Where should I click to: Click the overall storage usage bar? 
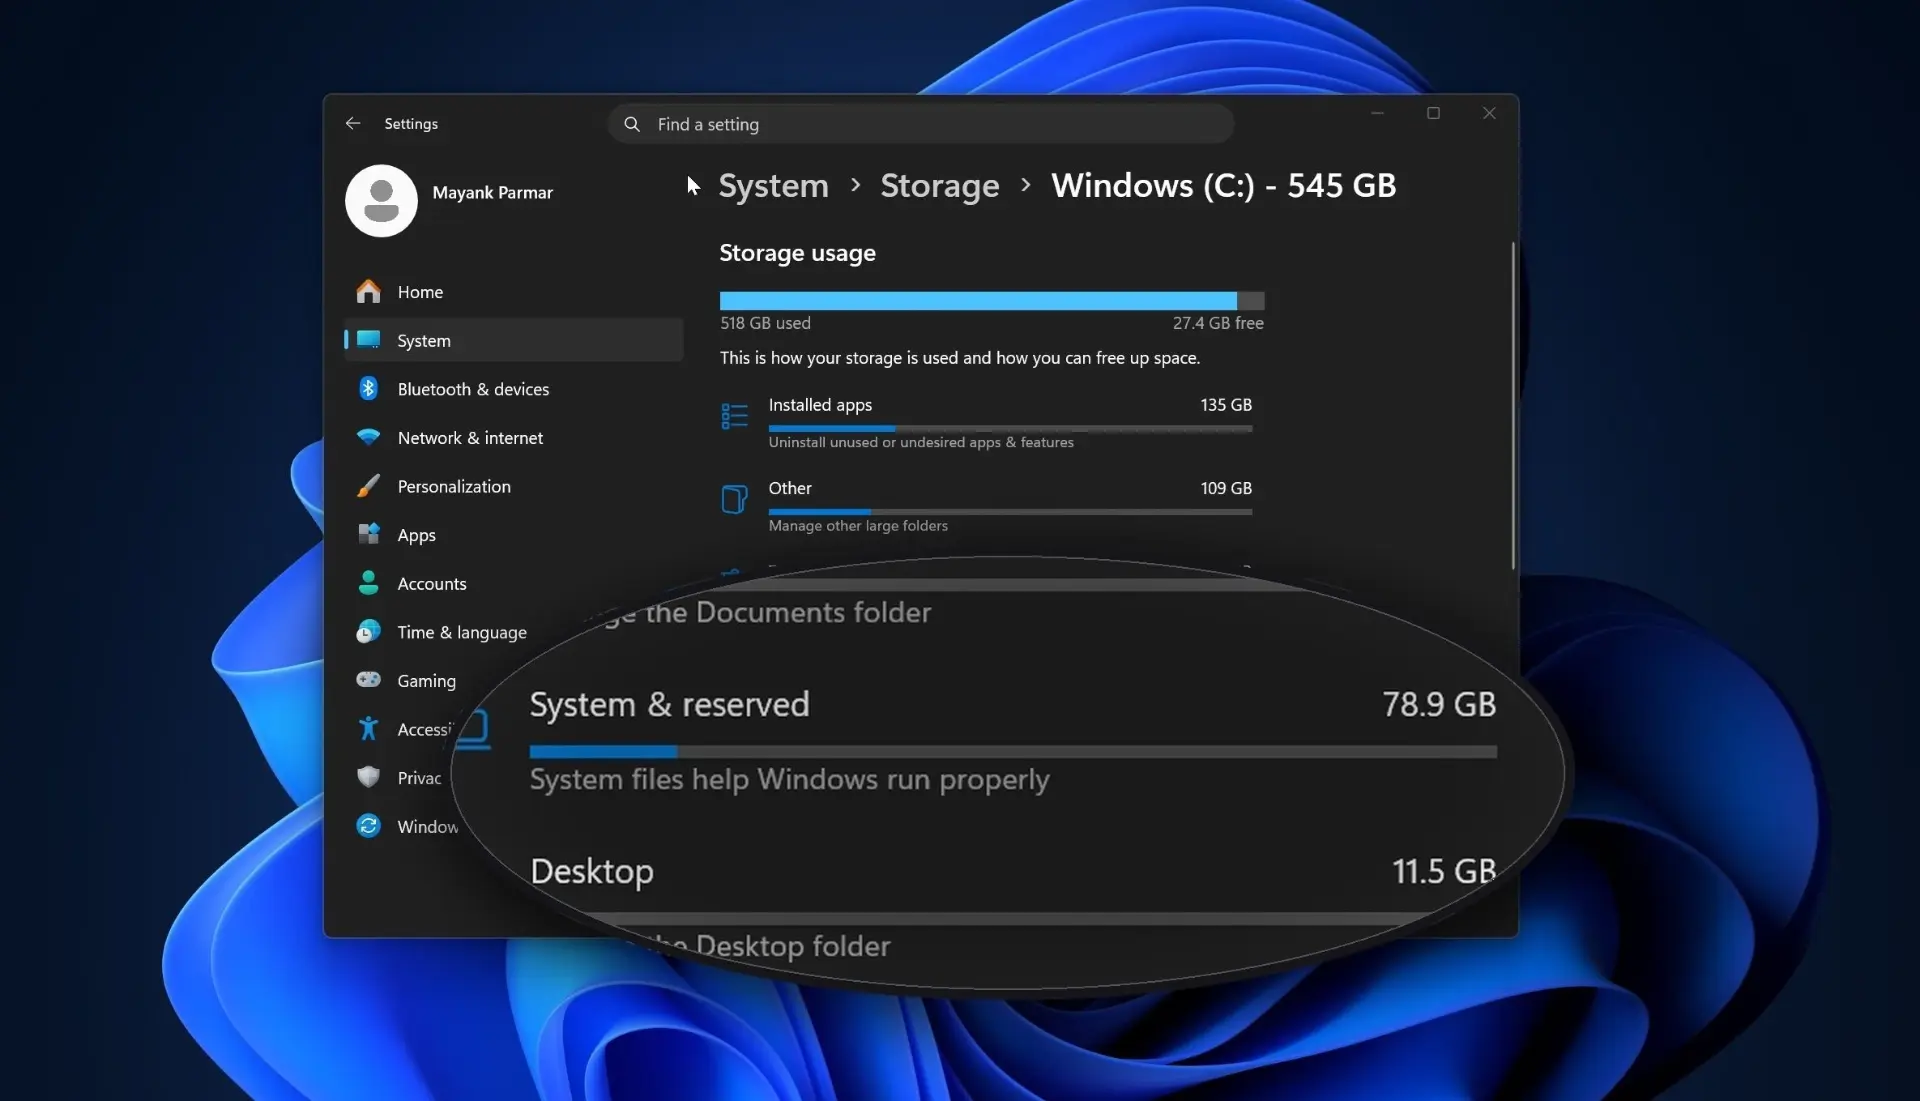(992, 301)
